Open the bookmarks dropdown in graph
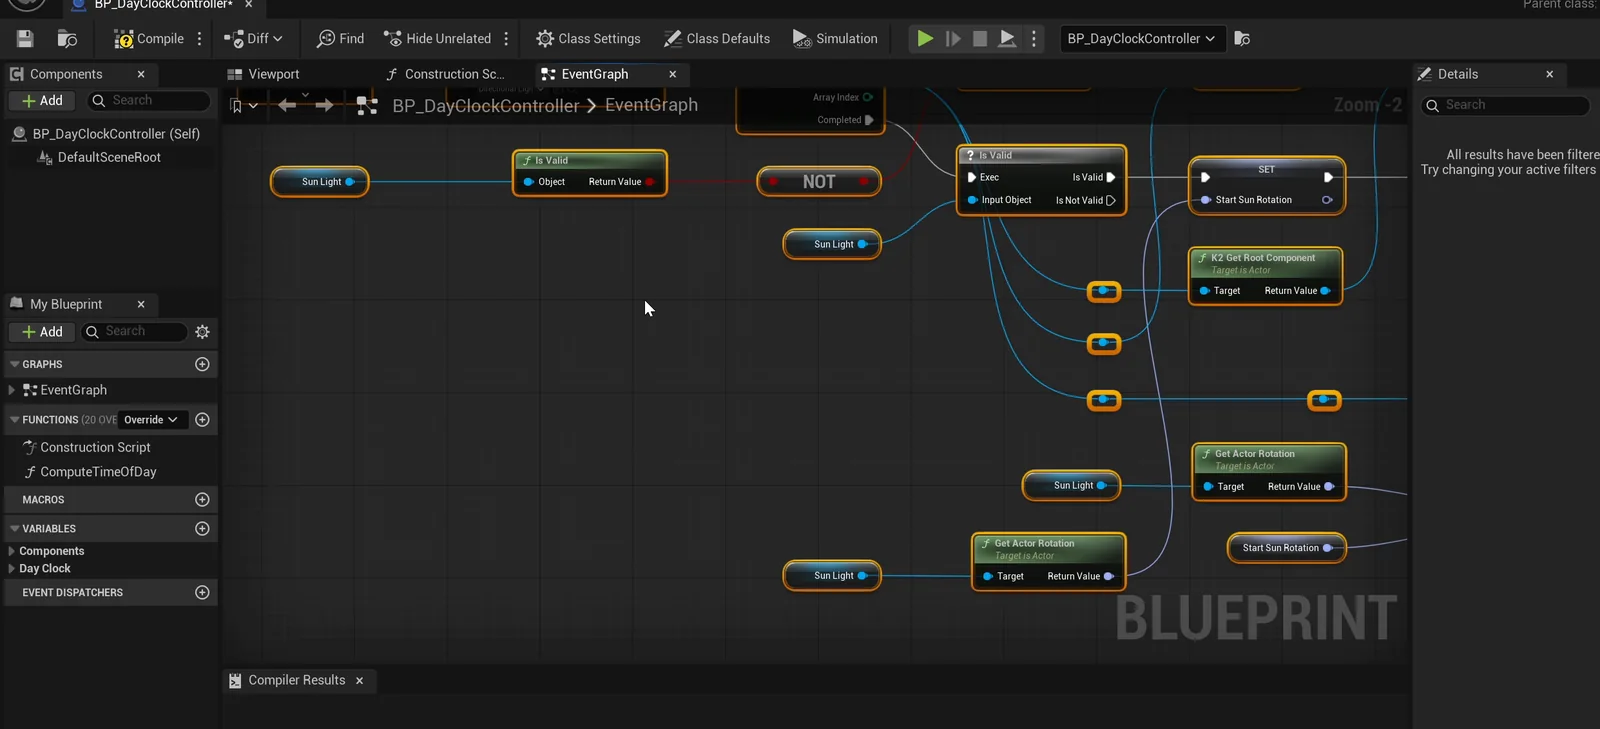The width and height of the screenshot is (1600, 729). (244, 106)
